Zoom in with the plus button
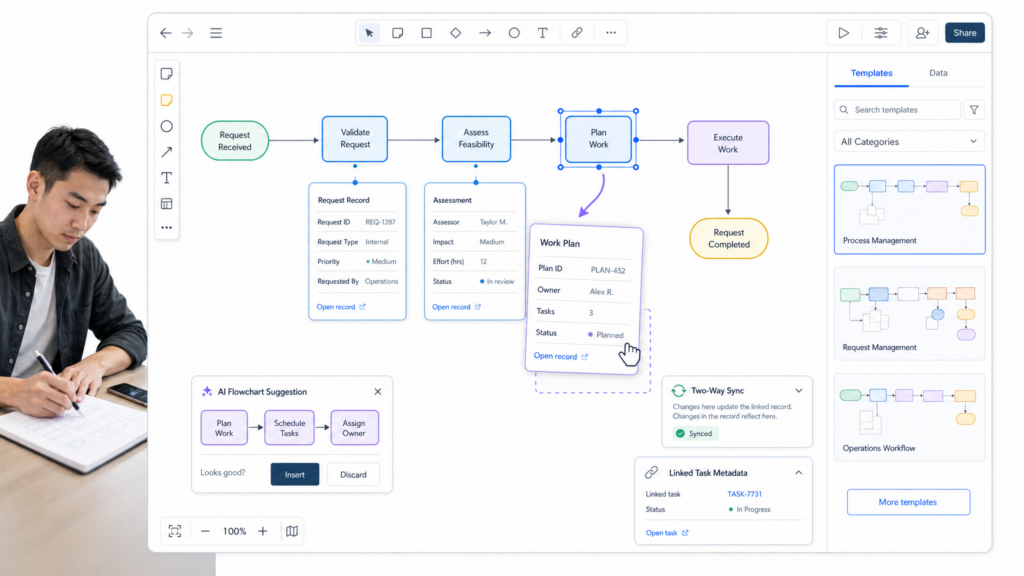Screen dimensions: 1024x576 (x=263, y=531)
